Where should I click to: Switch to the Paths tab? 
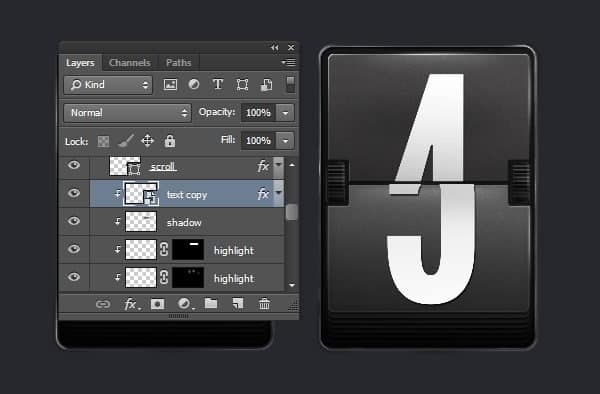tap(178, 63)
